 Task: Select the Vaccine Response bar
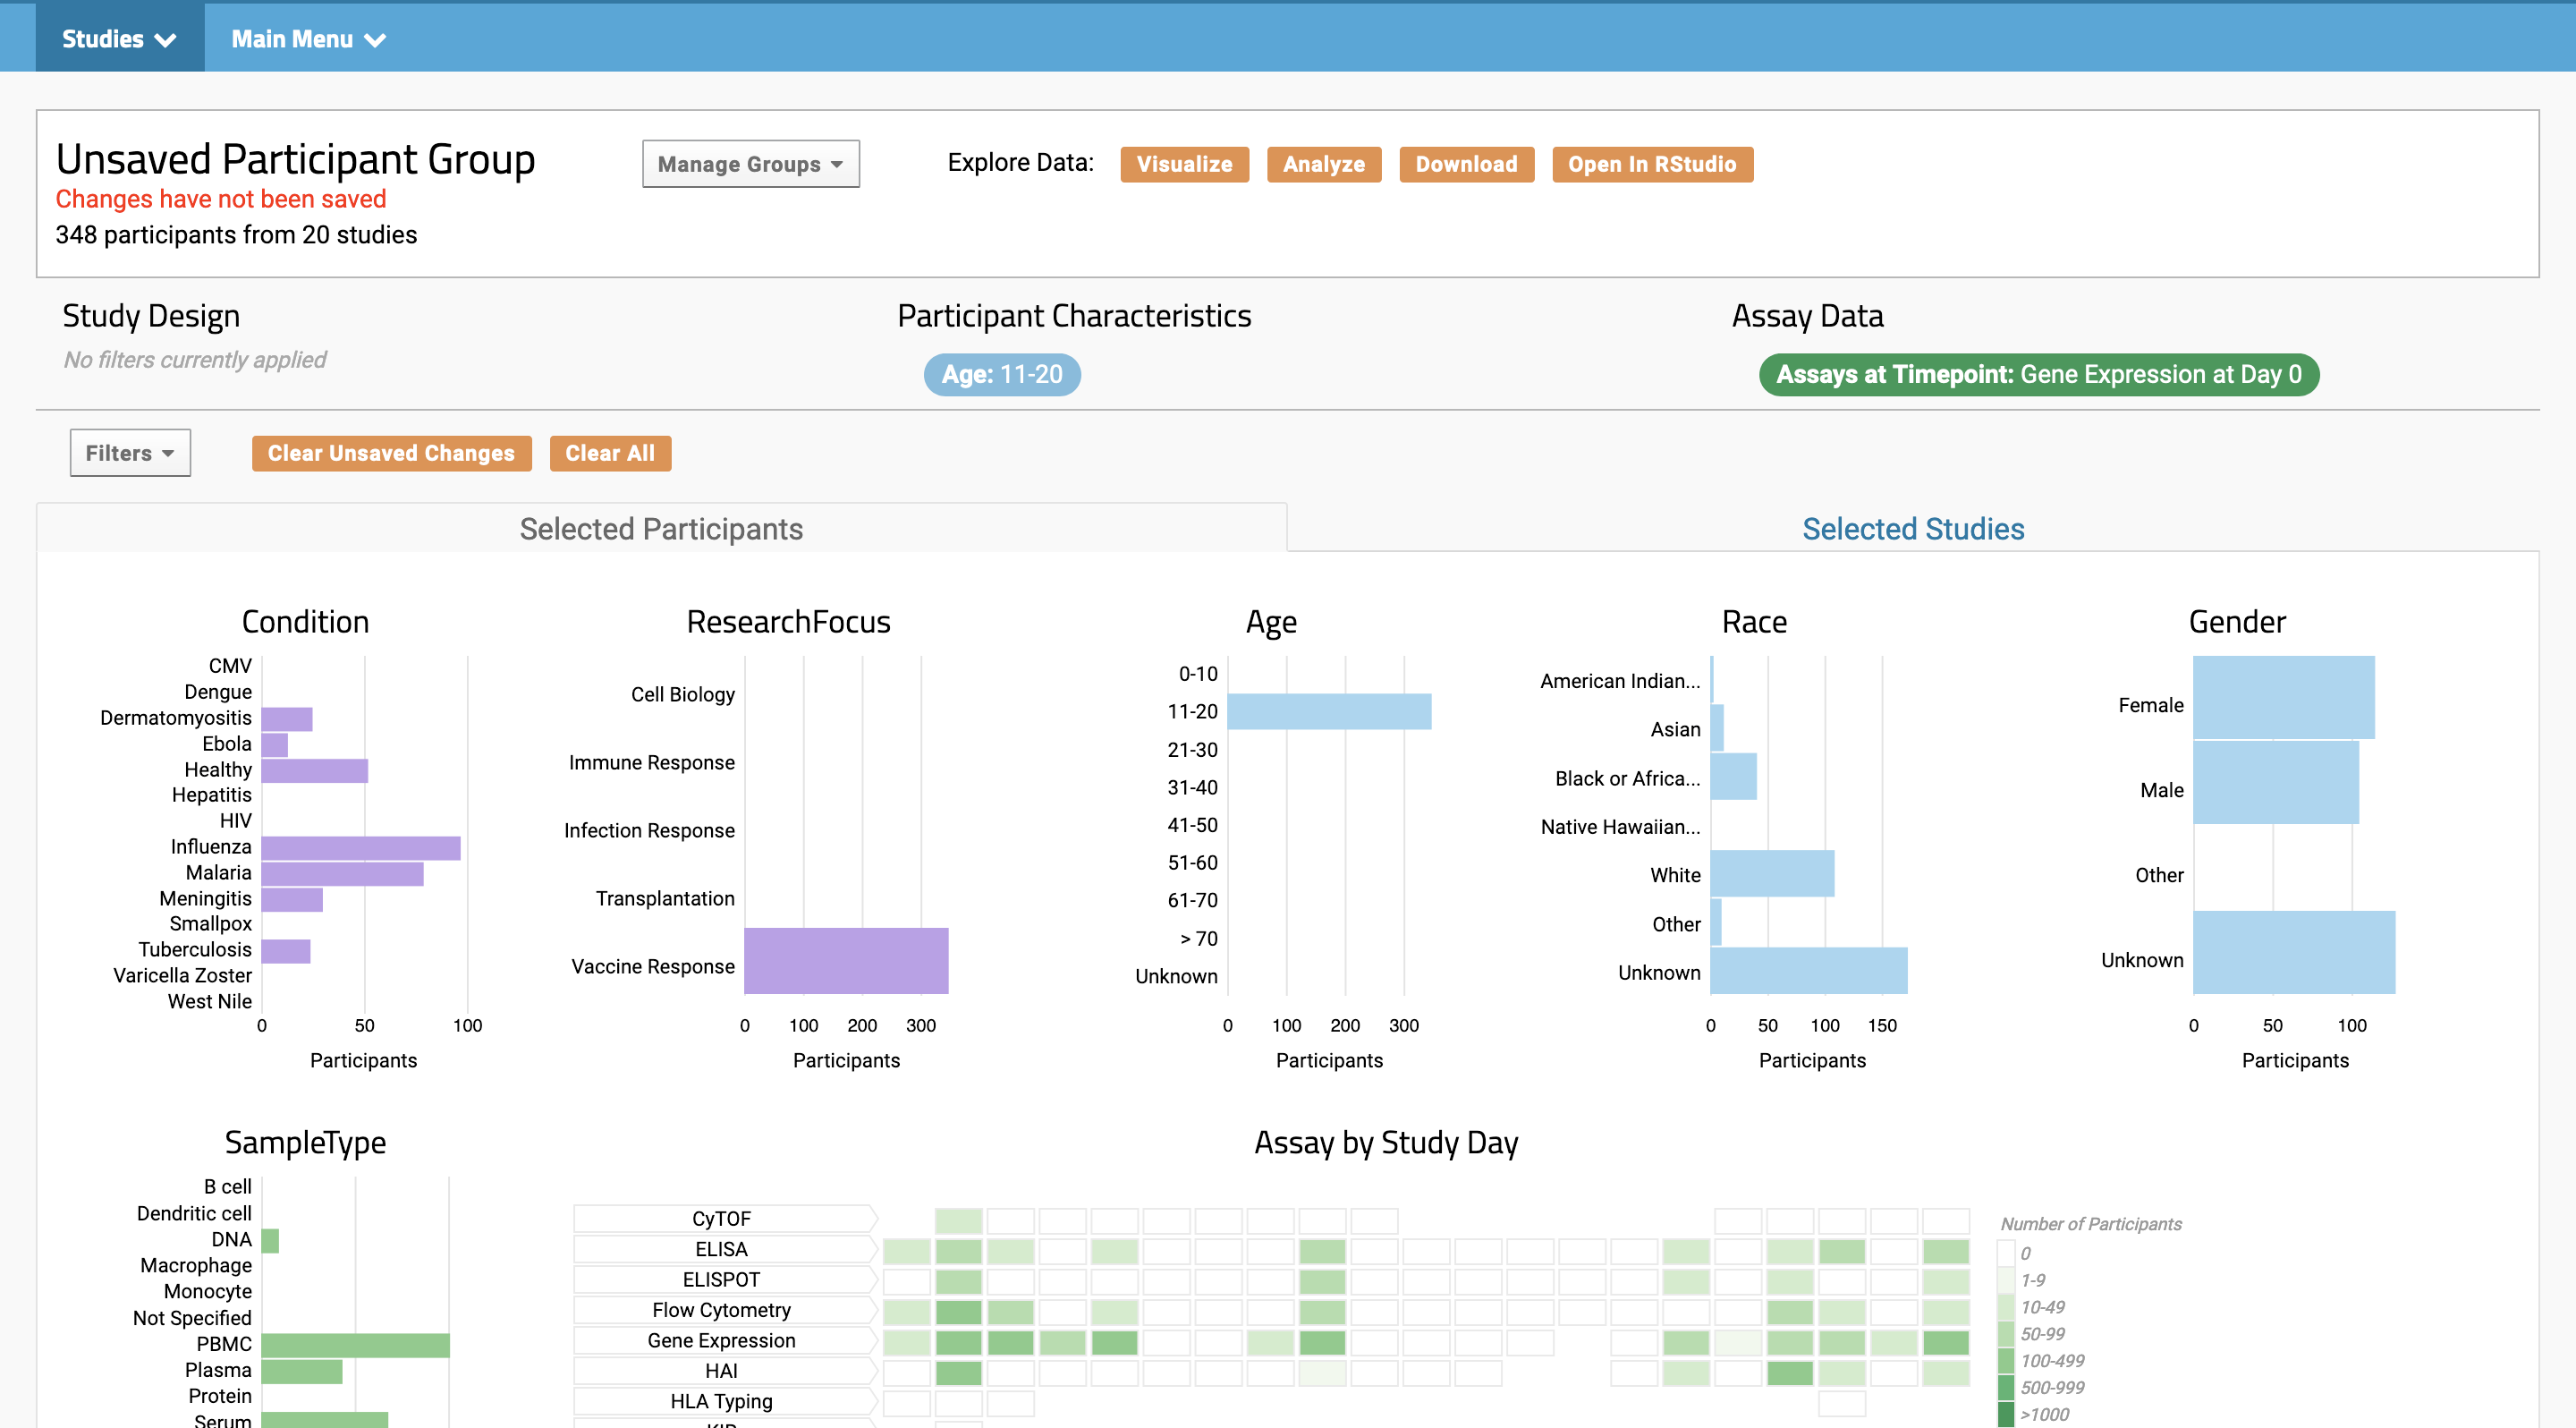[846, 961]
